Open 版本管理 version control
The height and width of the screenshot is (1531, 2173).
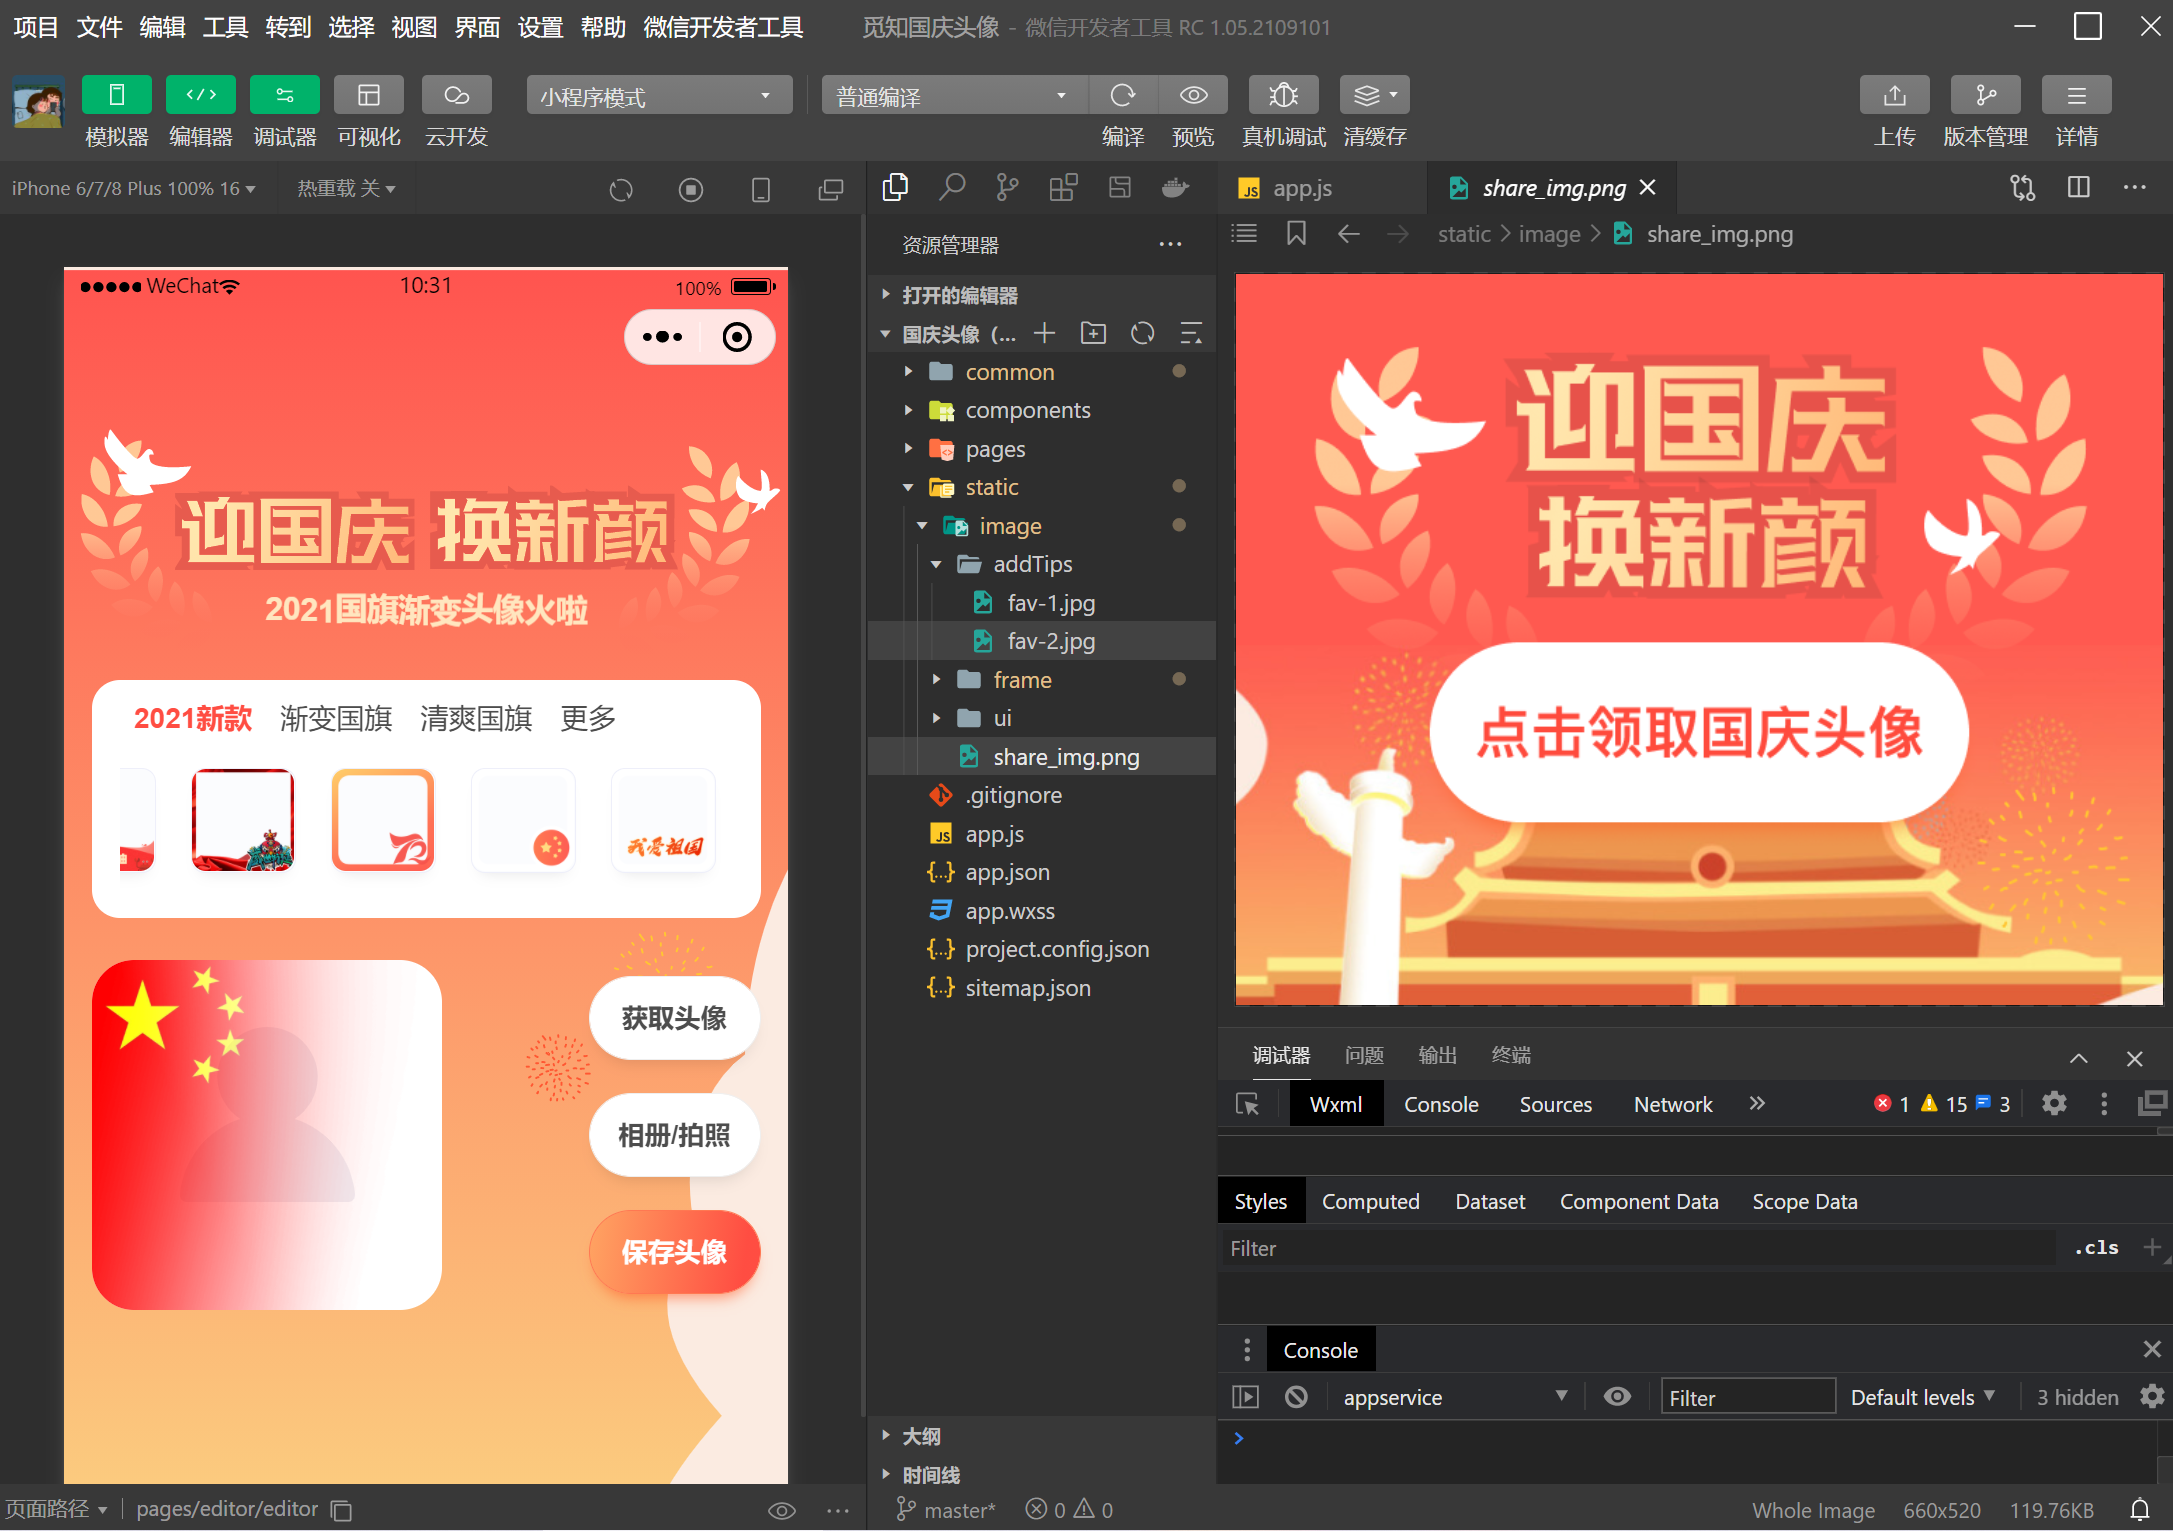pyautogui.click(x=1986, y=96)
